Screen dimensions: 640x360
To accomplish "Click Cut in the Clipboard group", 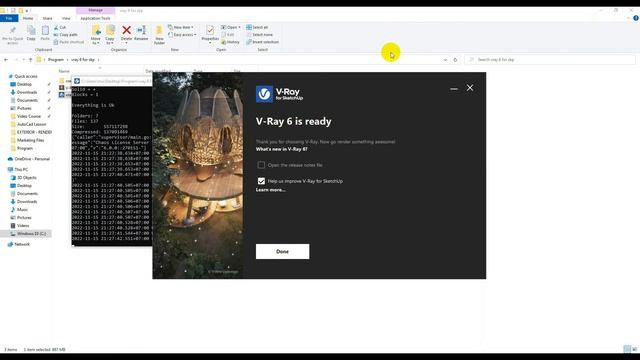I will click(x=60, y=27).
